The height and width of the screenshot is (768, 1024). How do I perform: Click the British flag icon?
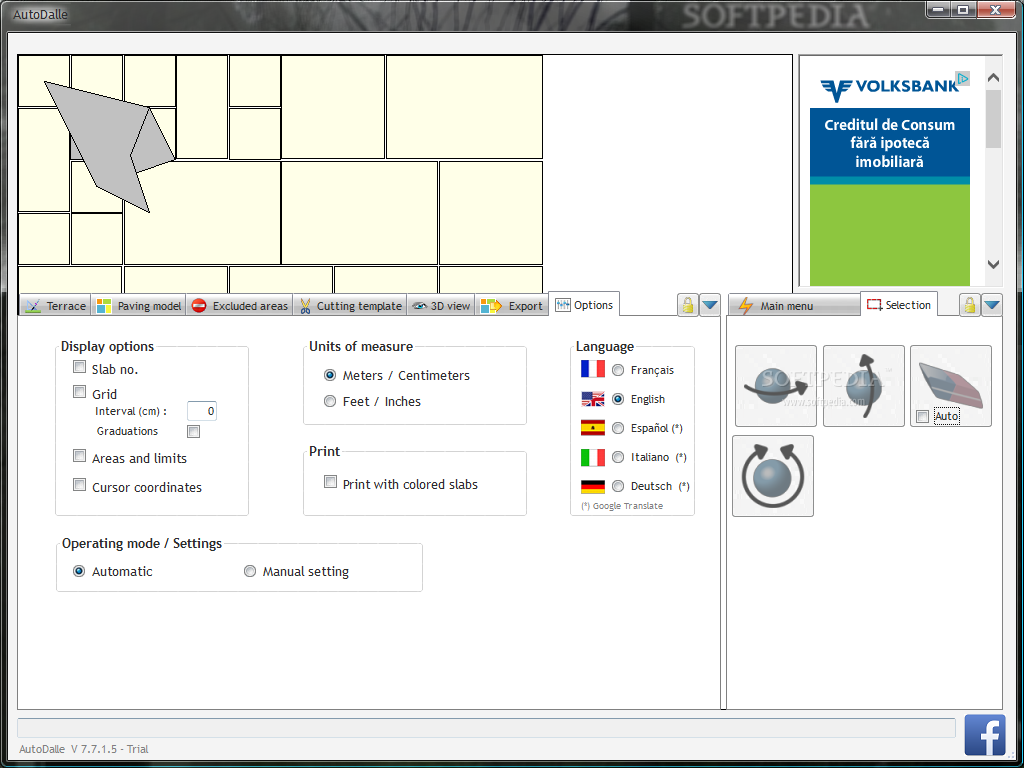coord(593,398)
